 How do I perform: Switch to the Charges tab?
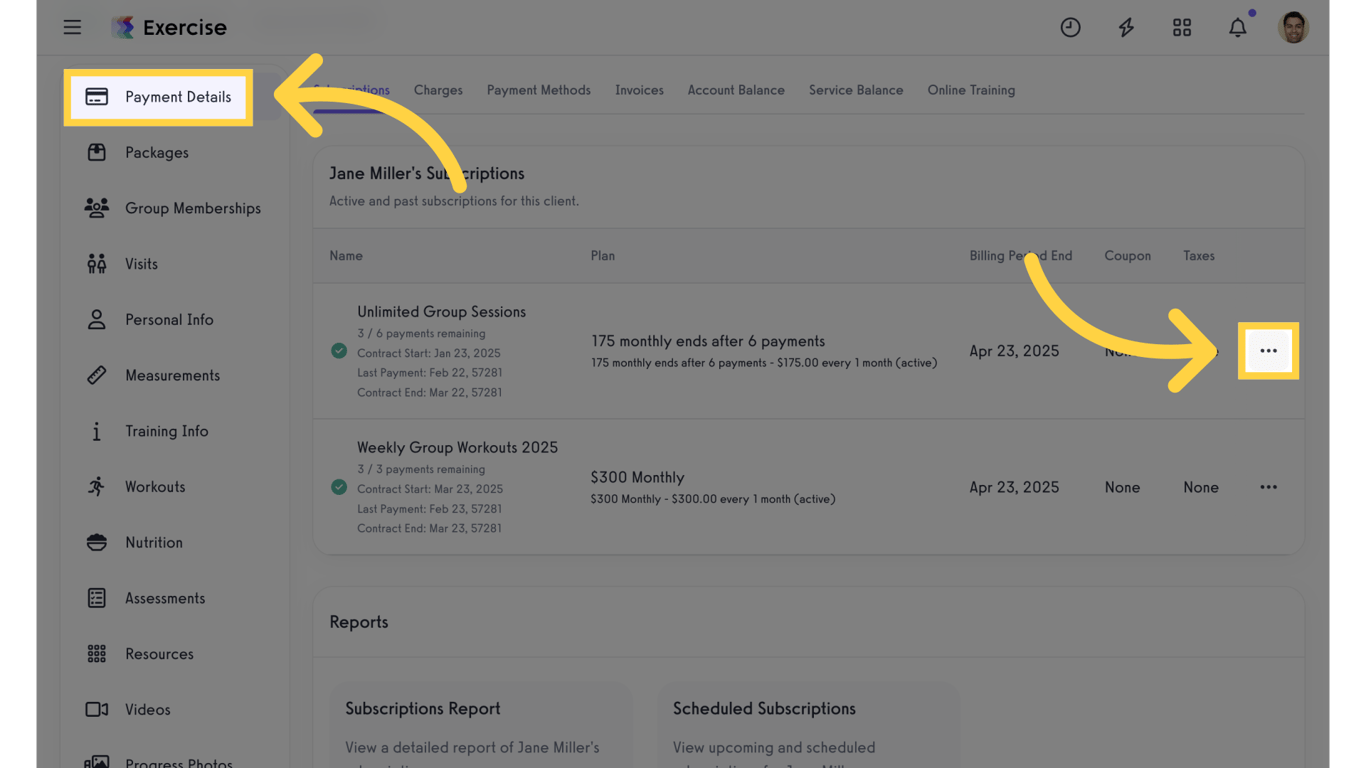click(x=438, y=90)
